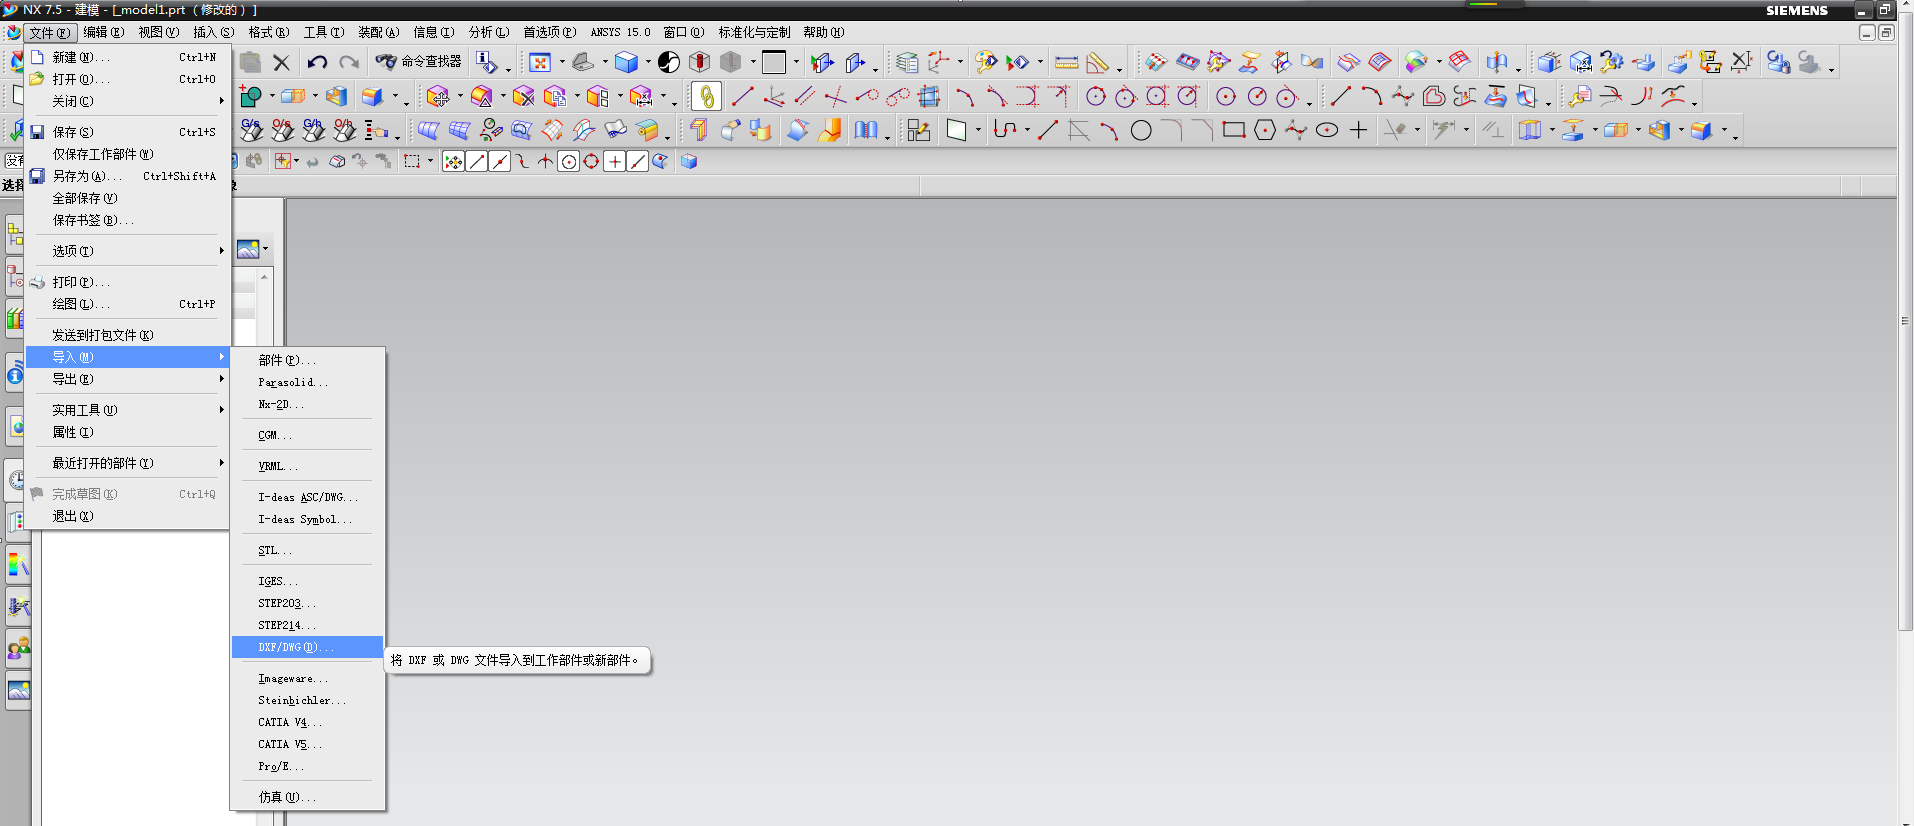The width and height of the screenshot is (1914, 826).
Task: Expand the 选项 submenu arrow
Action: (x=221, y=251)
